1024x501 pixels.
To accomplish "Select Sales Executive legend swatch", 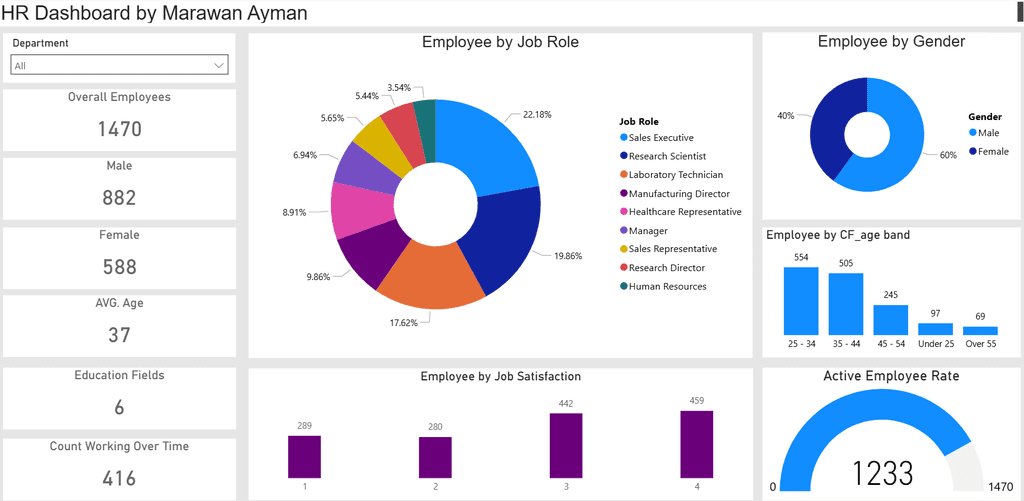I will click(624, 138).
